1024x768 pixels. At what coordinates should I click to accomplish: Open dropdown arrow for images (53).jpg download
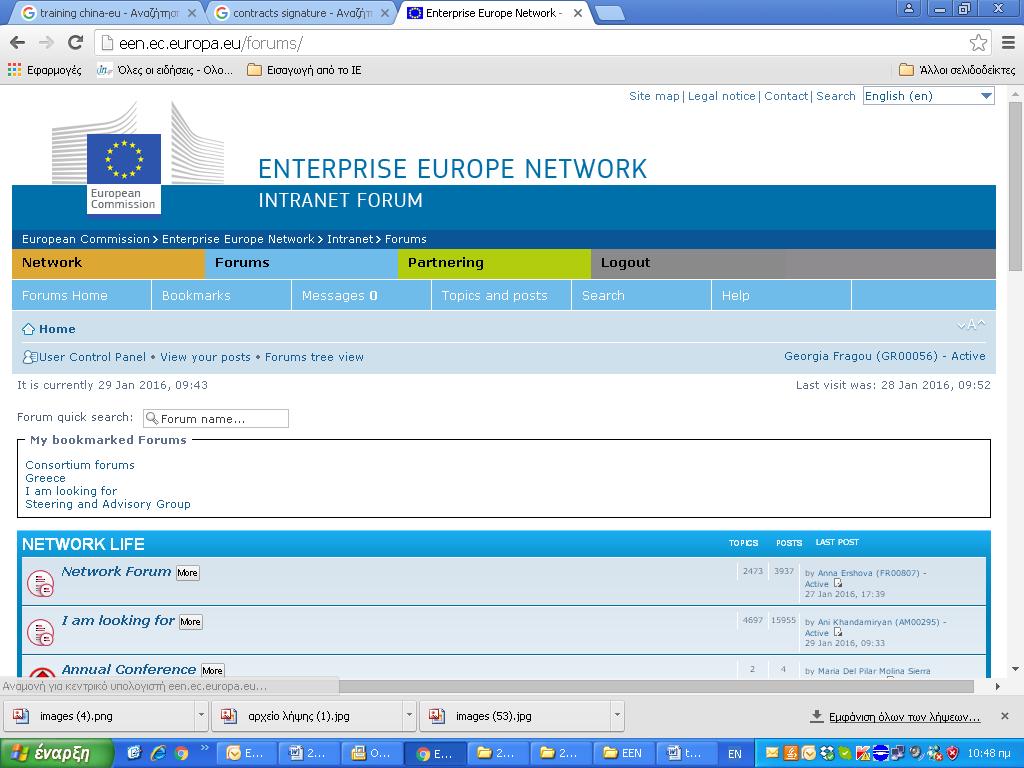coord(616,715)
